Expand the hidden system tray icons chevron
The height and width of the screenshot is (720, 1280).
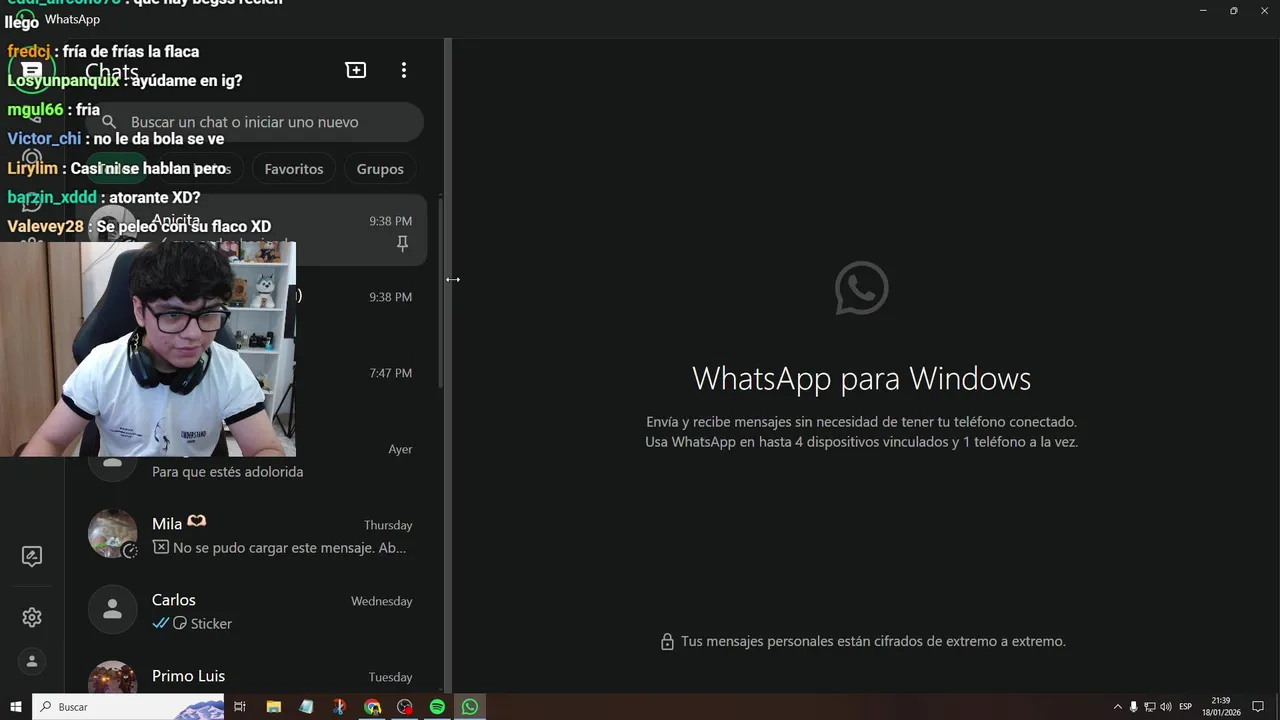1117,707
